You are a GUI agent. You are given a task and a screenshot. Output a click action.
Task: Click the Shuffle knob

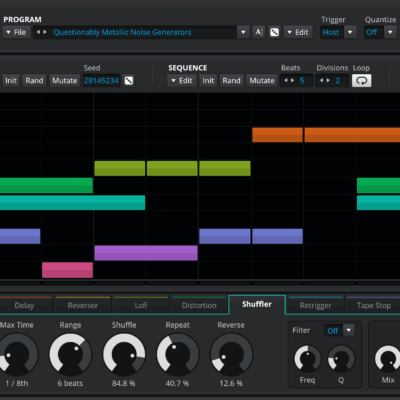(x=124, y=354)
